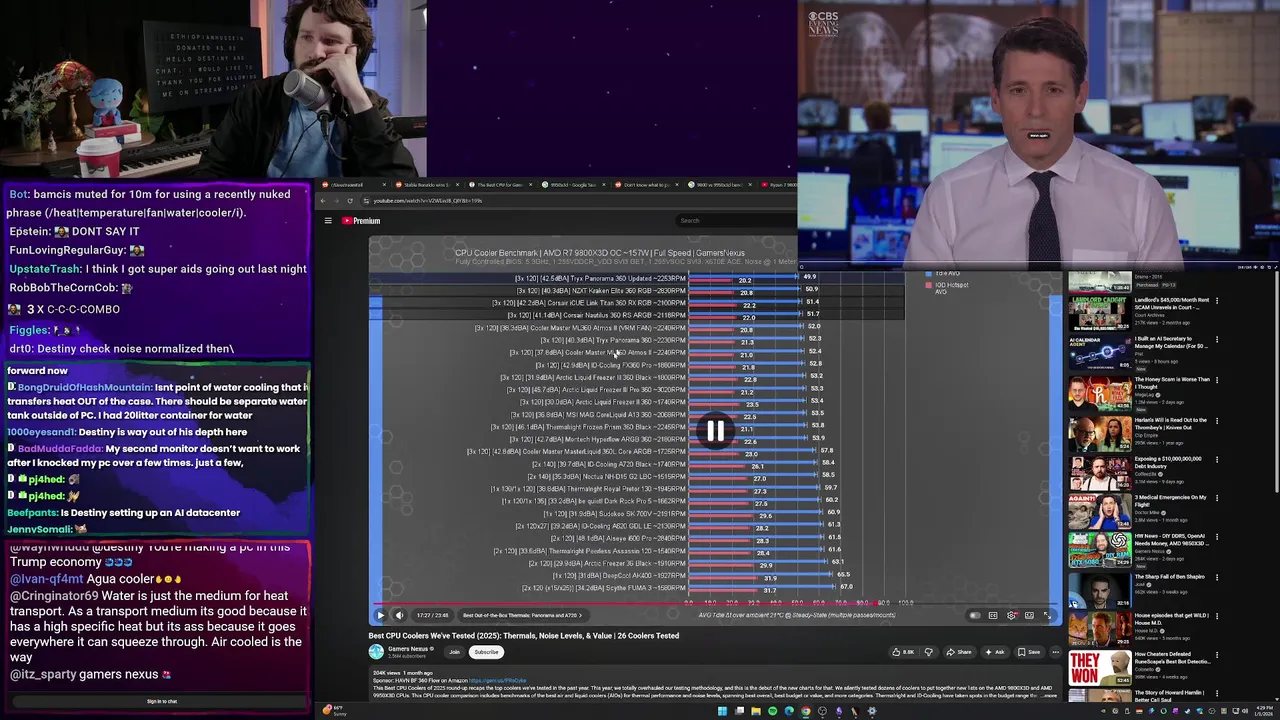Toggle closed captions on the video

[993, 615]
